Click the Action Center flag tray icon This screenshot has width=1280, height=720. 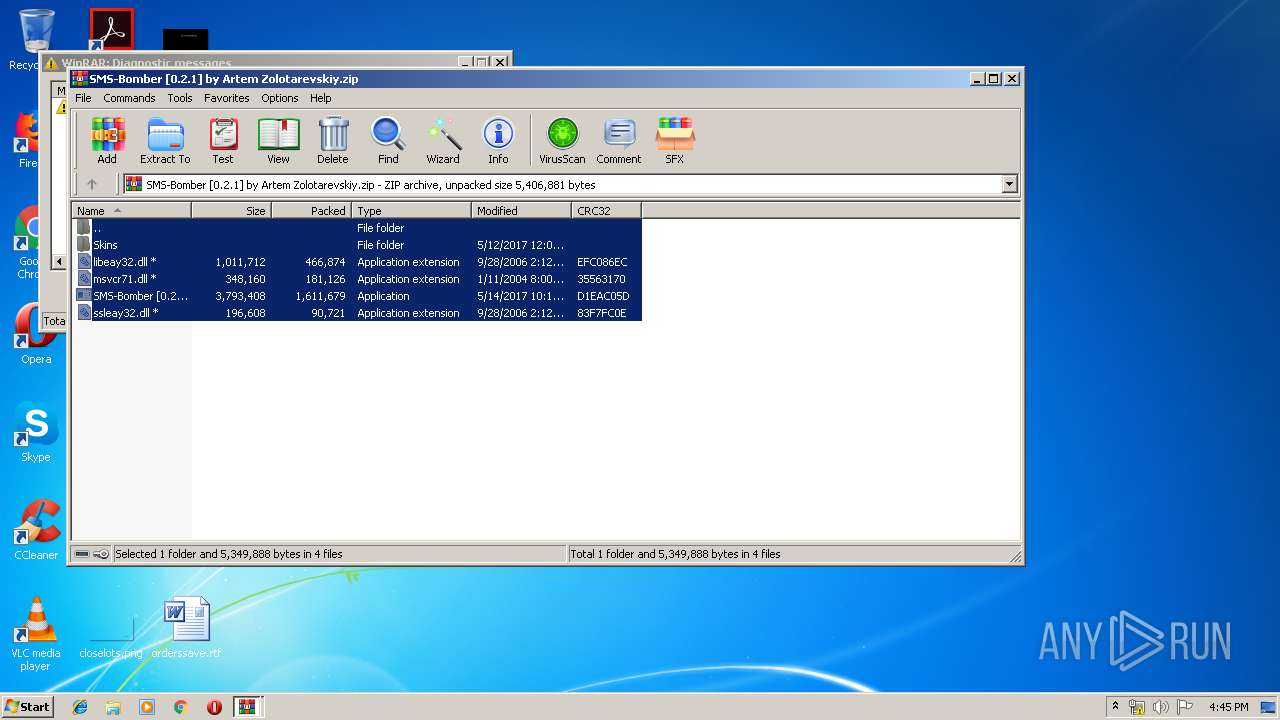tap(1183, 707)
